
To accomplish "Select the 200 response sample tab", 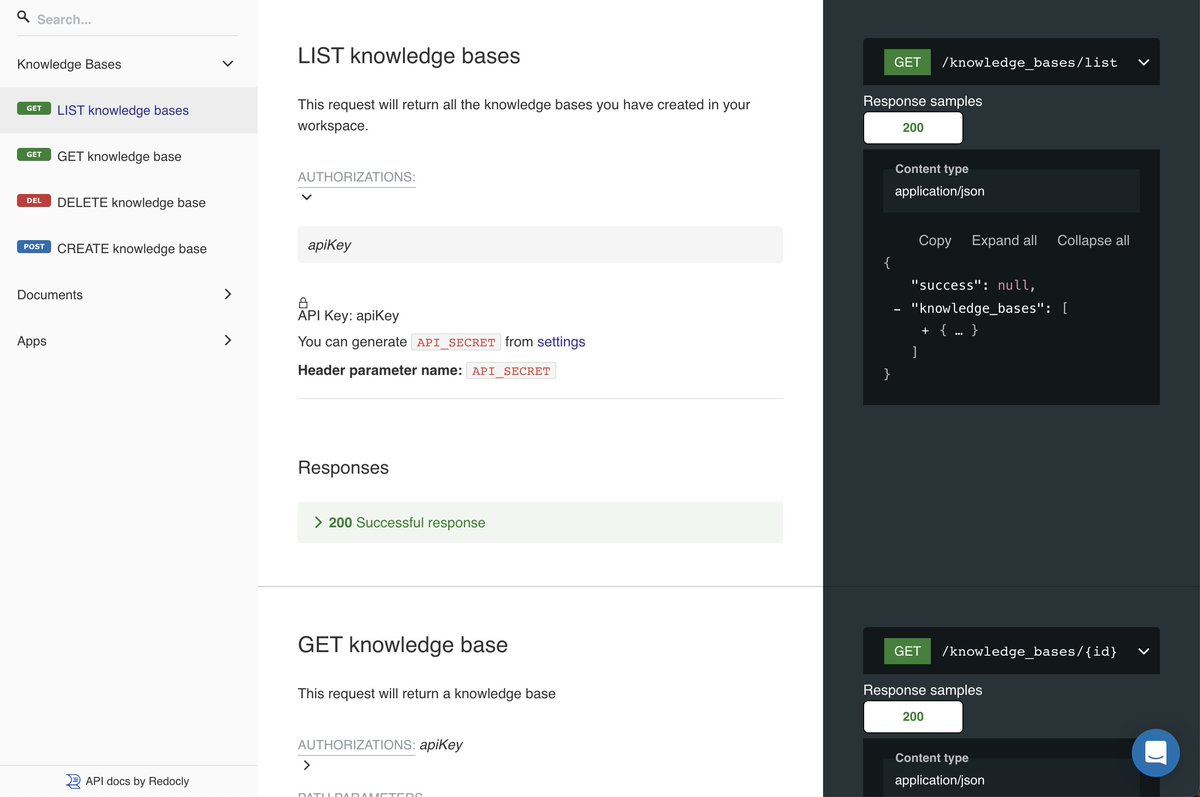I will [x=912, y=127].
